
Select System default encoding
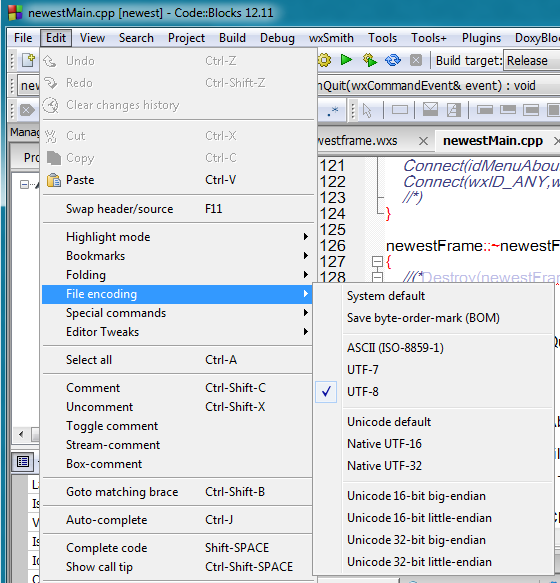tap(433, 296)
